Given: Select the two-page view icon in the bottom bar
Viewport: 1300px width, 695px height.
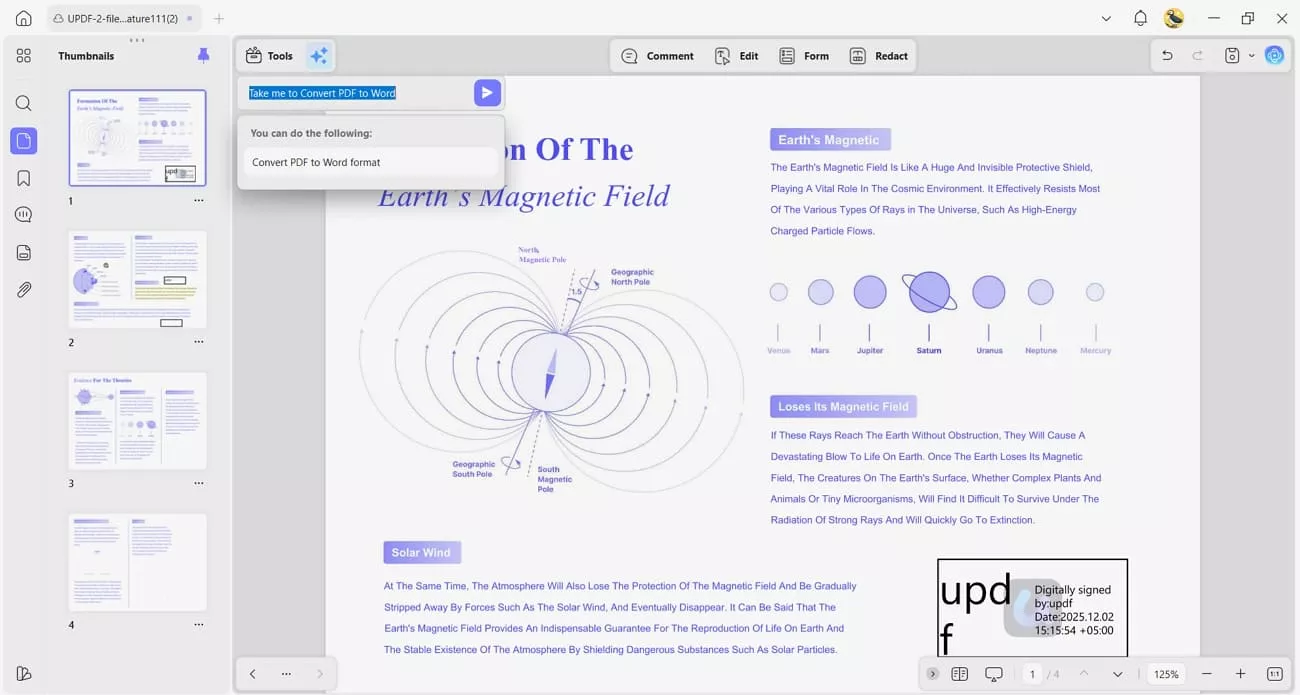Looking at the screenshot, I should tap(959, 674).
